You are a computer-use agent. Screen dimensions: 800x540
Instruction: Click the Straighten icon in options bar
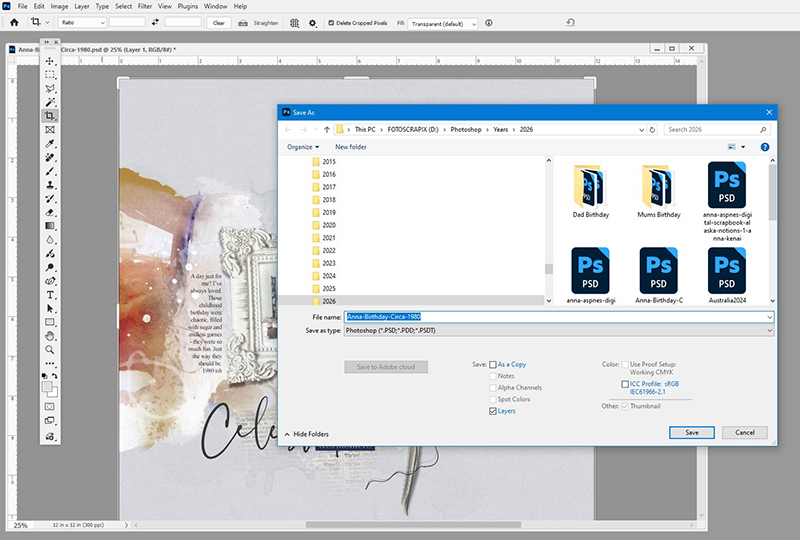[243, 23]
